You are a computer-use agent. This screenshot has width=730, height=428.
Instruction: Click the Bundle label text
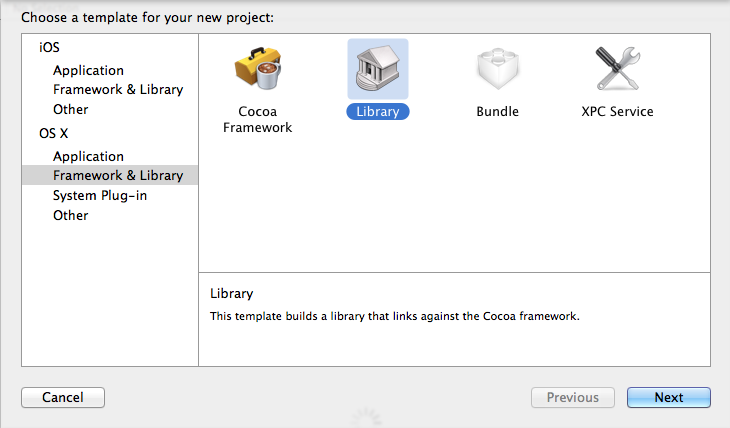[497, 112]
